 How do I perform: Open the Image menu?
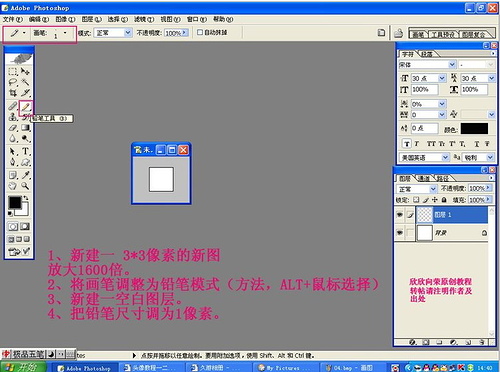65,19
